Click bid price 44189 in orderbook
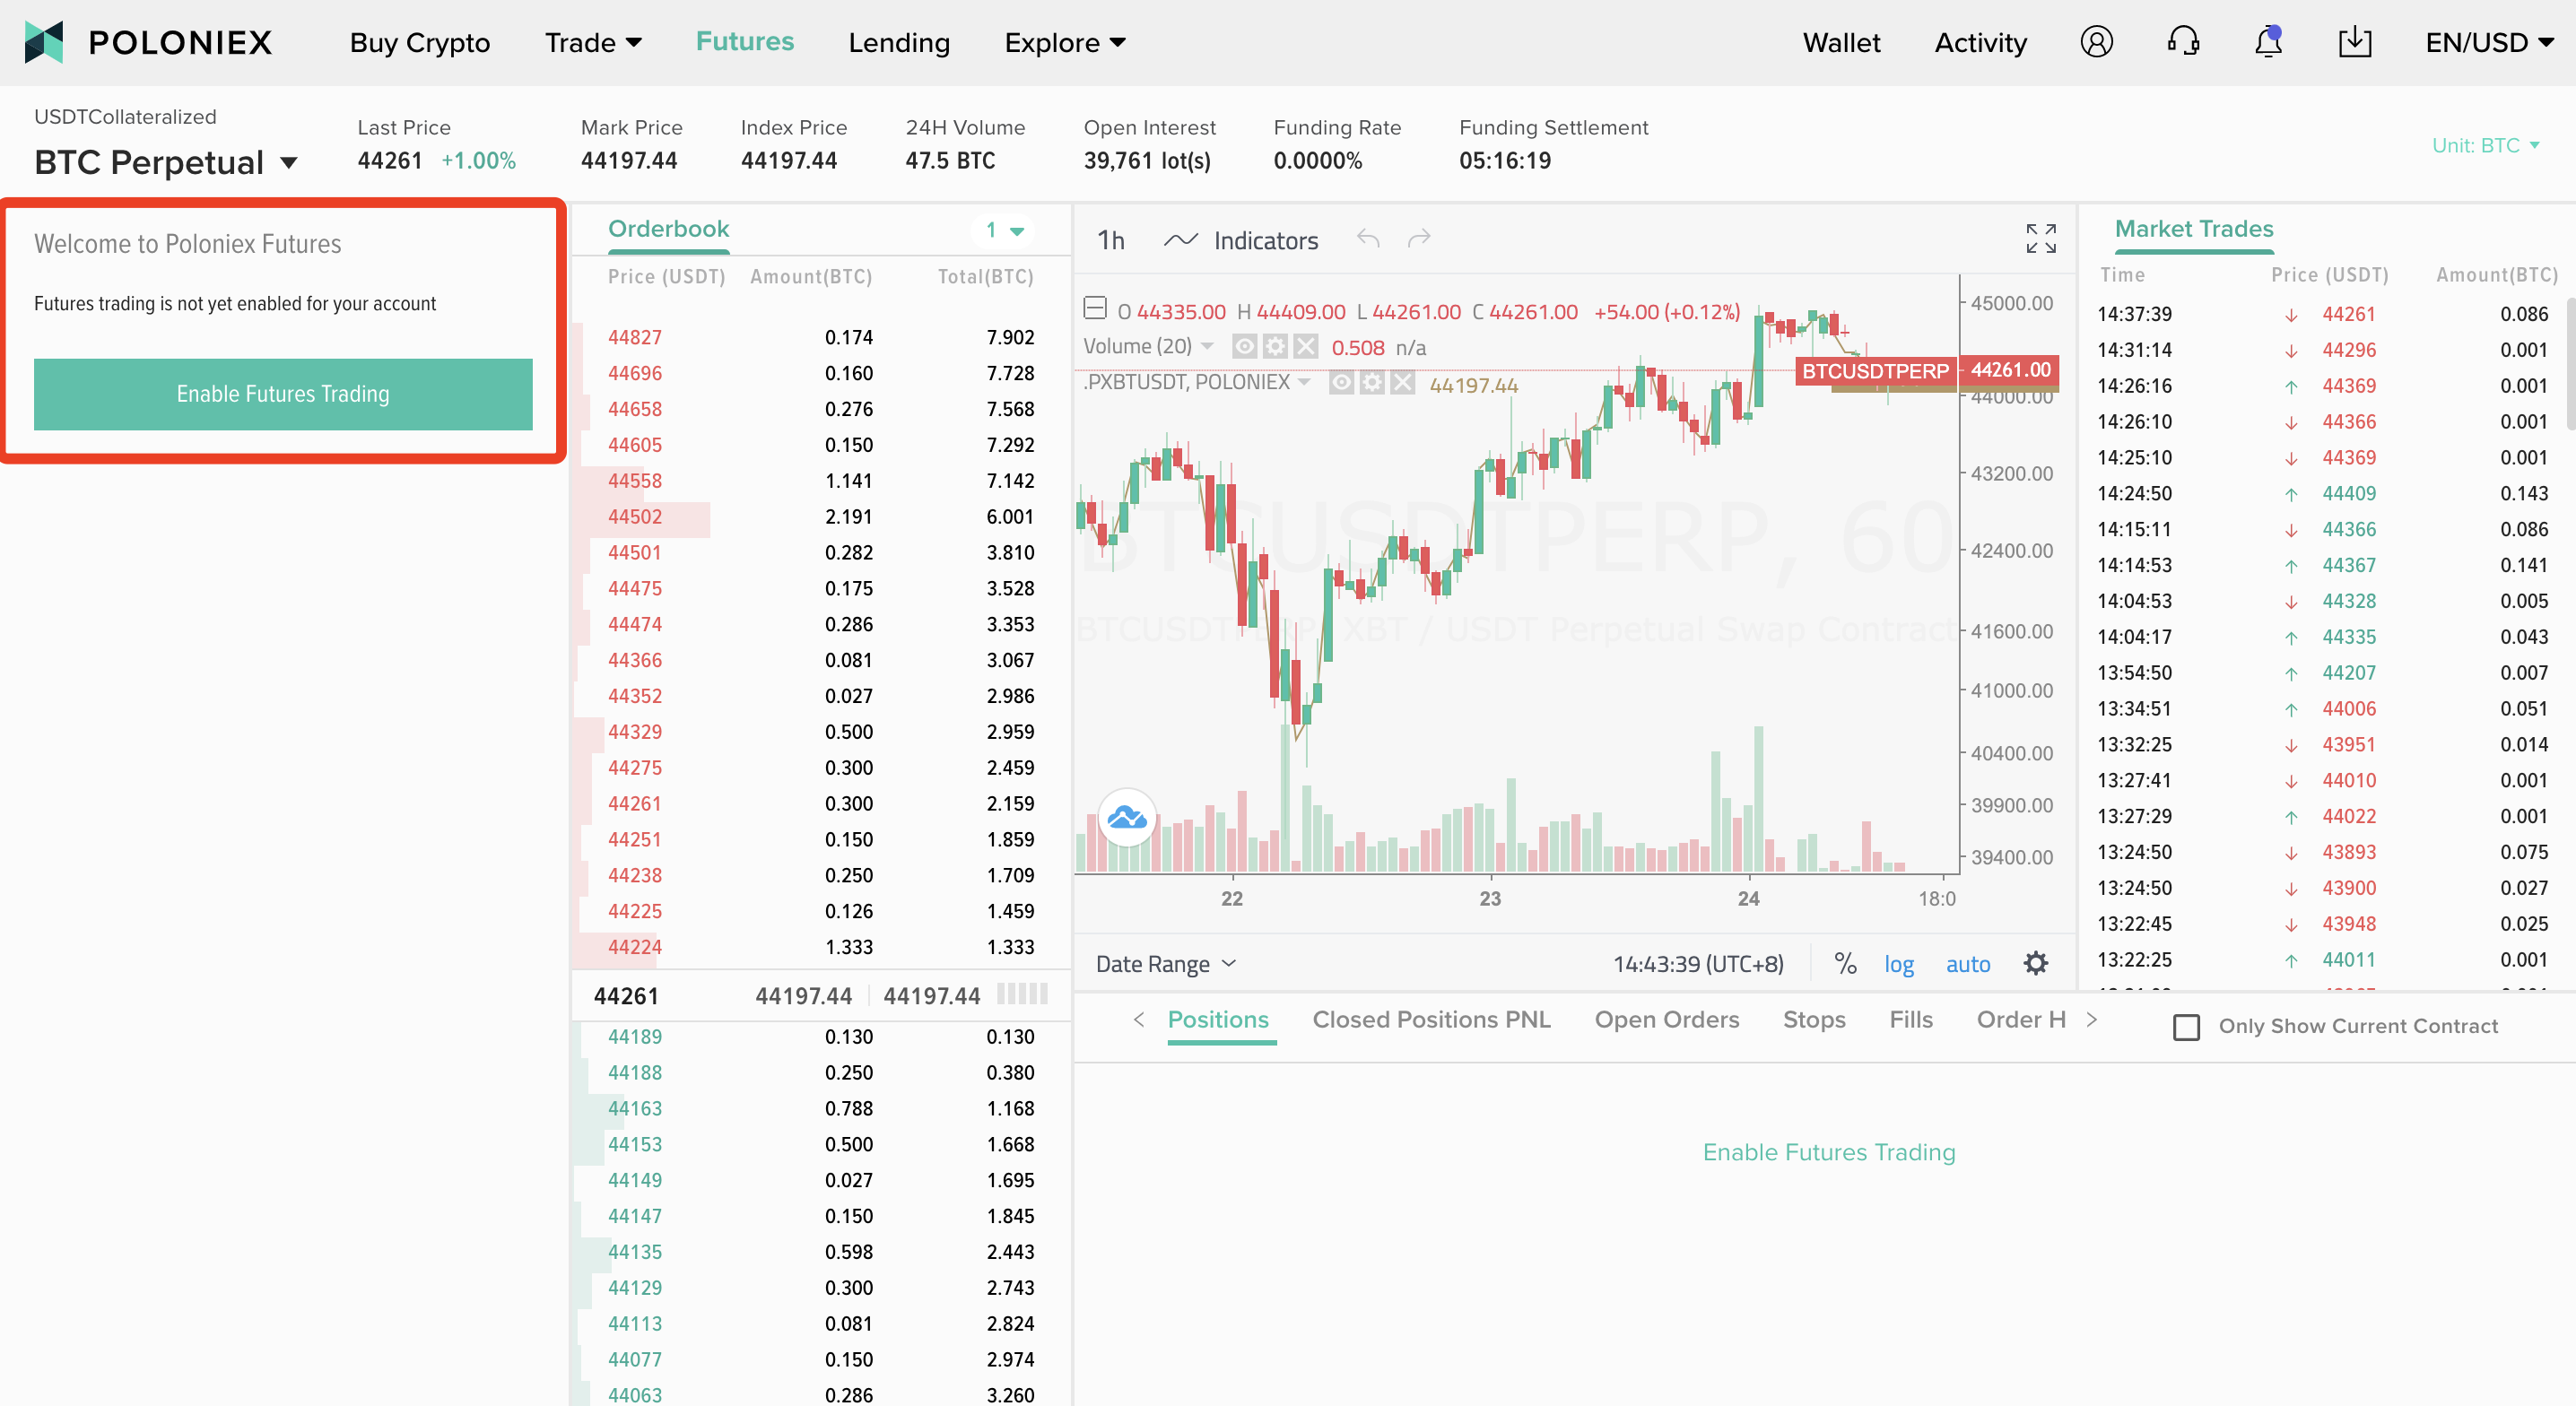Image resolution: width=2576 pixels, height=1406 pixels. click(x=635, y=1037)
